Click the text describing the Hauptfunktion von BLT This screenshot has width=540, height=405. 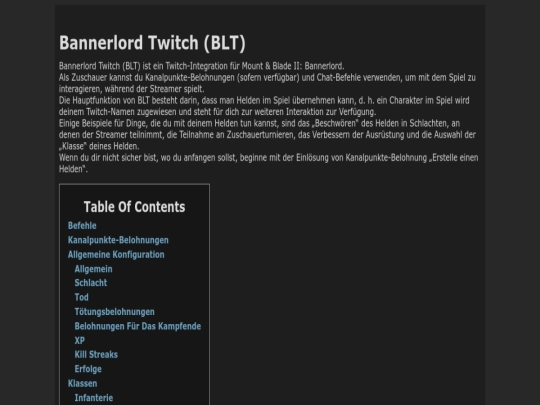click(264, 106)
